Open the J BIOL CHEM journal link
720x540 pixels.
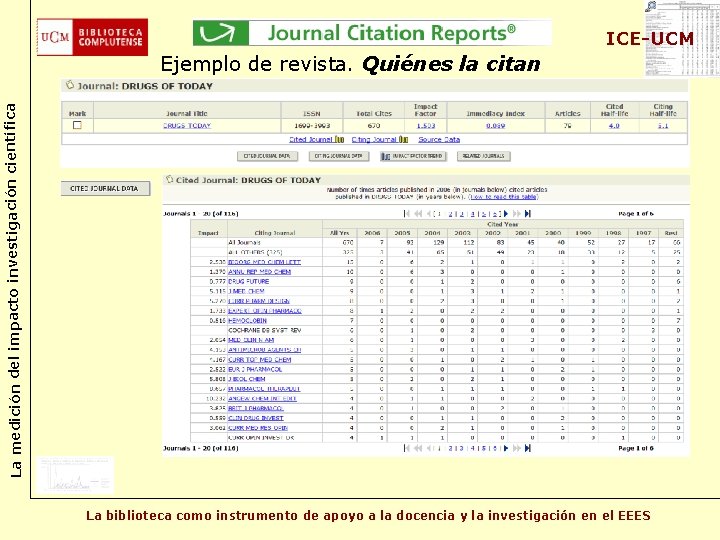[x=247, y=379]
